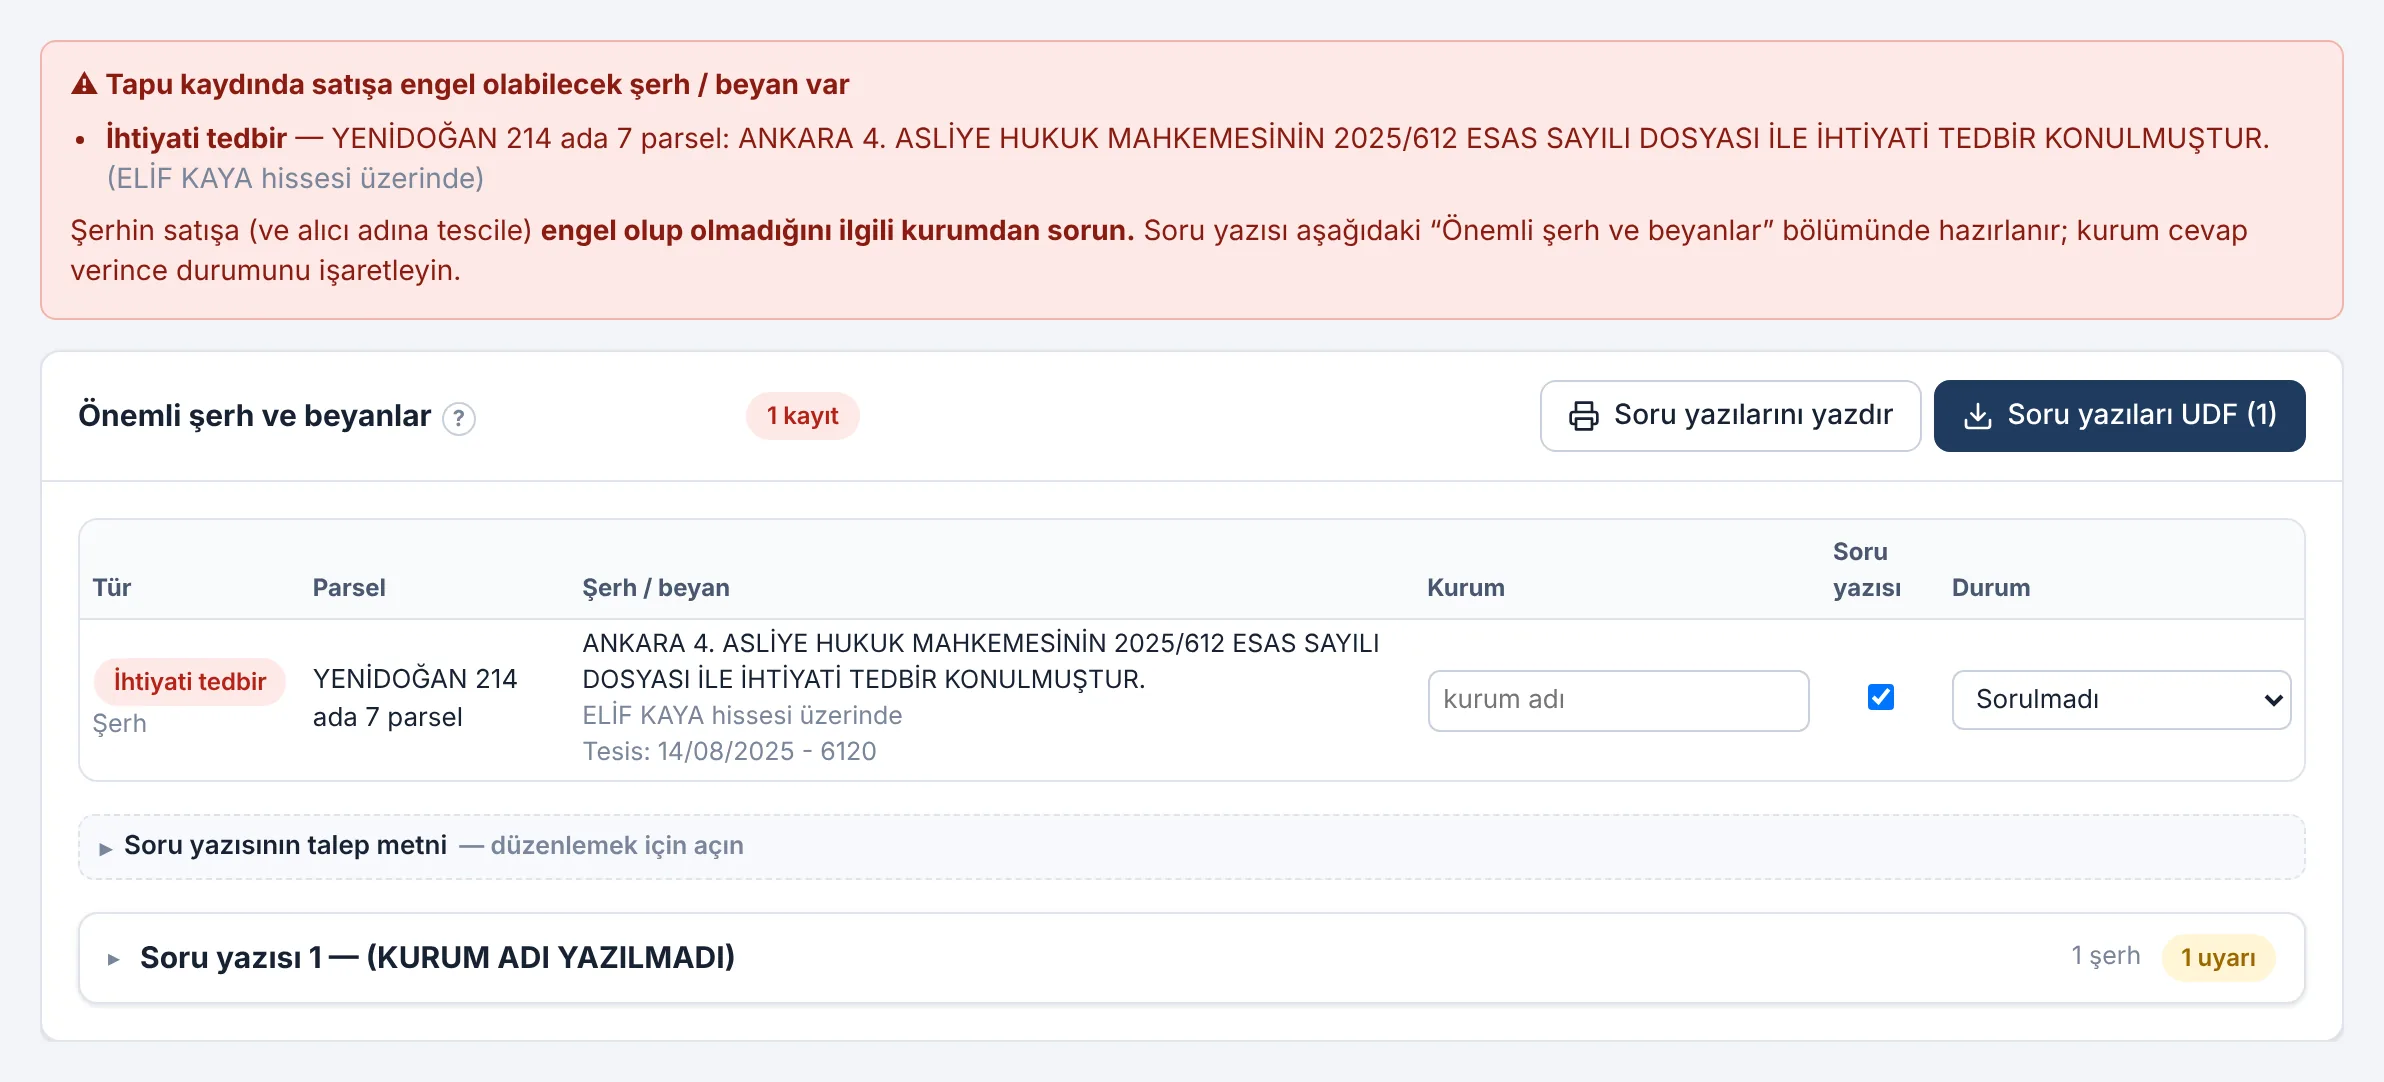
Task: Click the warning triangle icon in alert
Action: click(x=84, y=84)
